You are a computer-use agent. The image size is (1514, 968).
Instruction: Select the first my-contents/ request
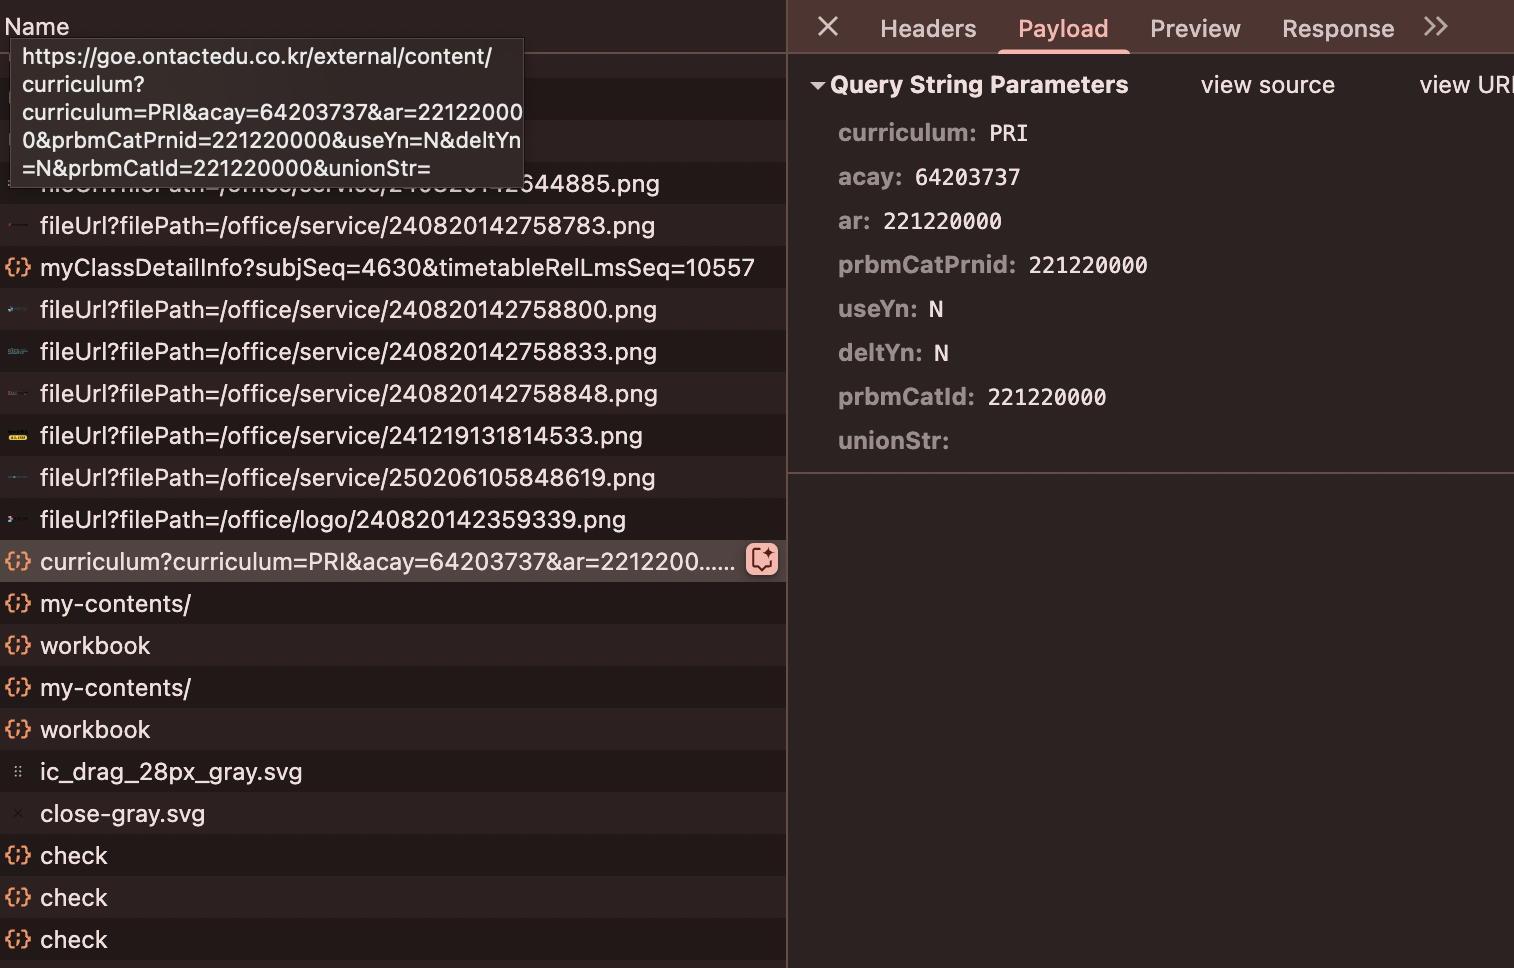click(x=115, y=604)
